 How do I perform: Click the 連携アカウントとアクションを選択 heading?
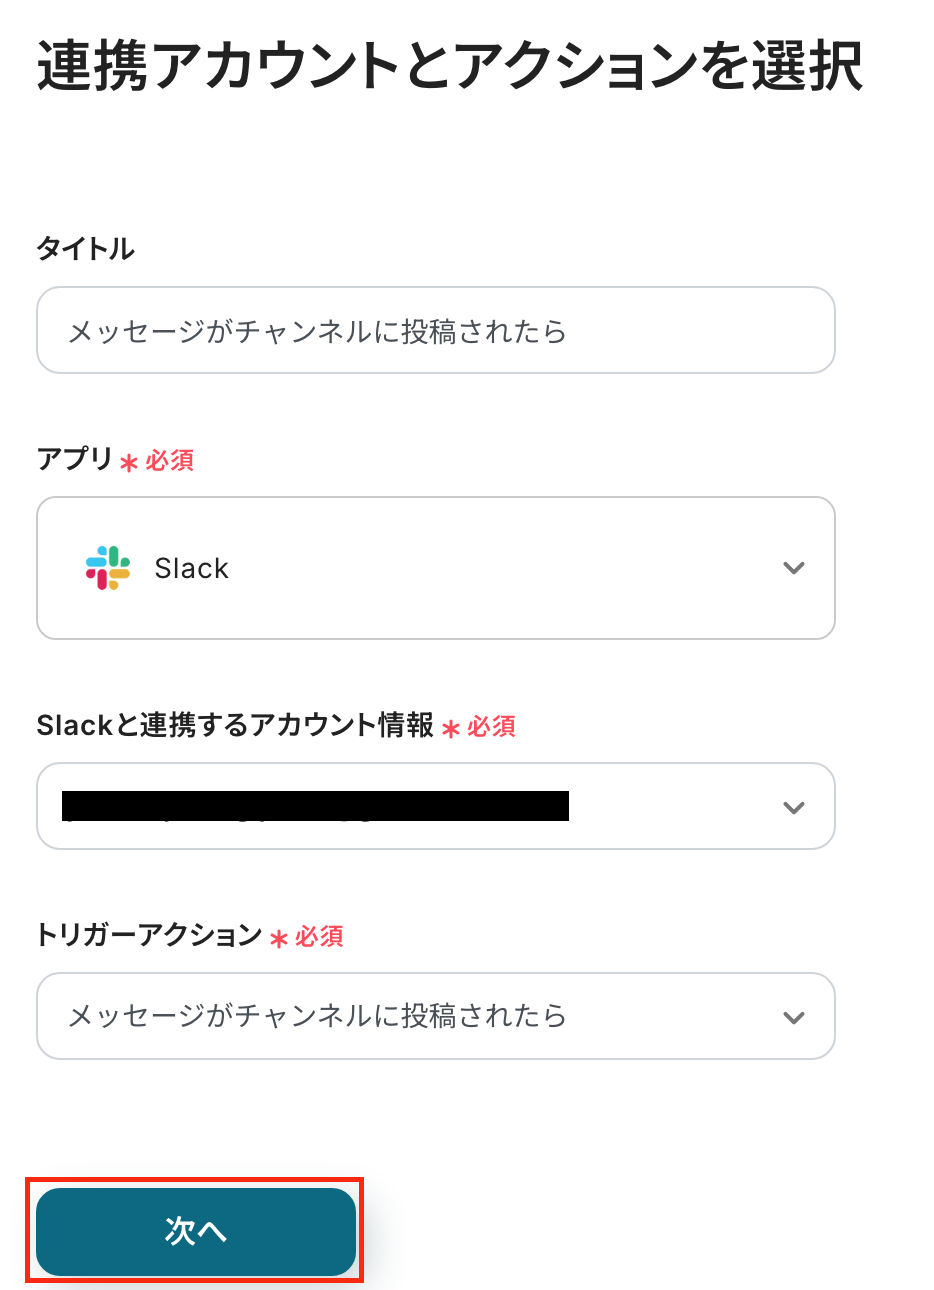click(x=450, y=67)
